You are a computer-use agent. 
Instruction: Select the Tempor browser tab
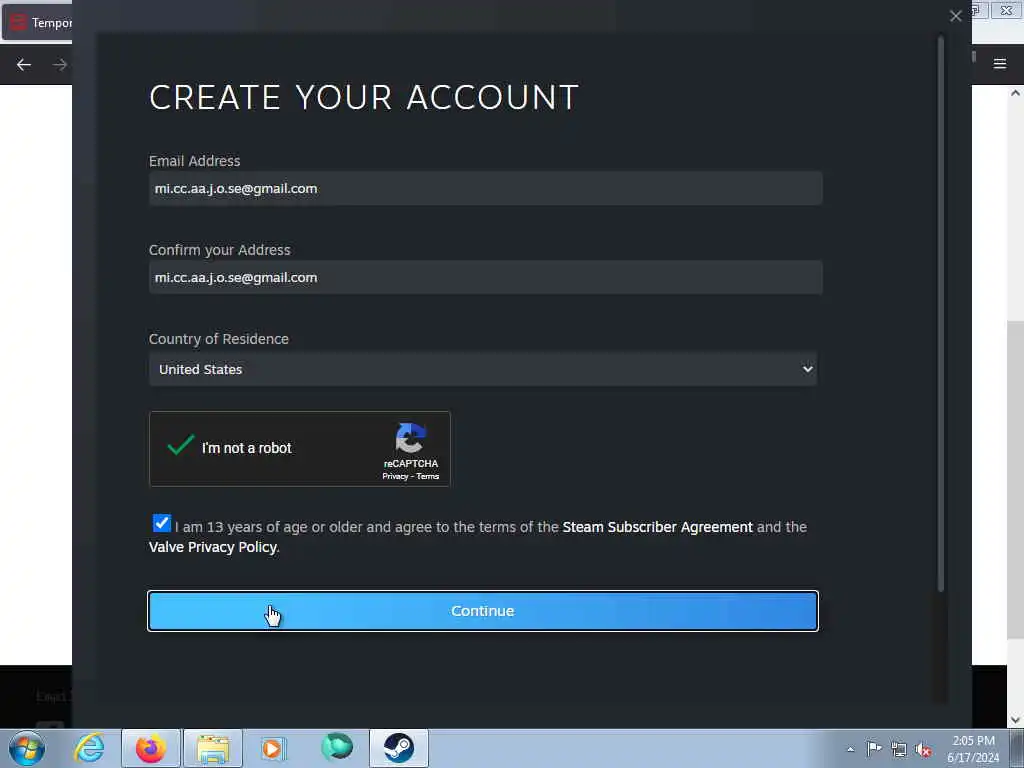[x=38, y=23]
